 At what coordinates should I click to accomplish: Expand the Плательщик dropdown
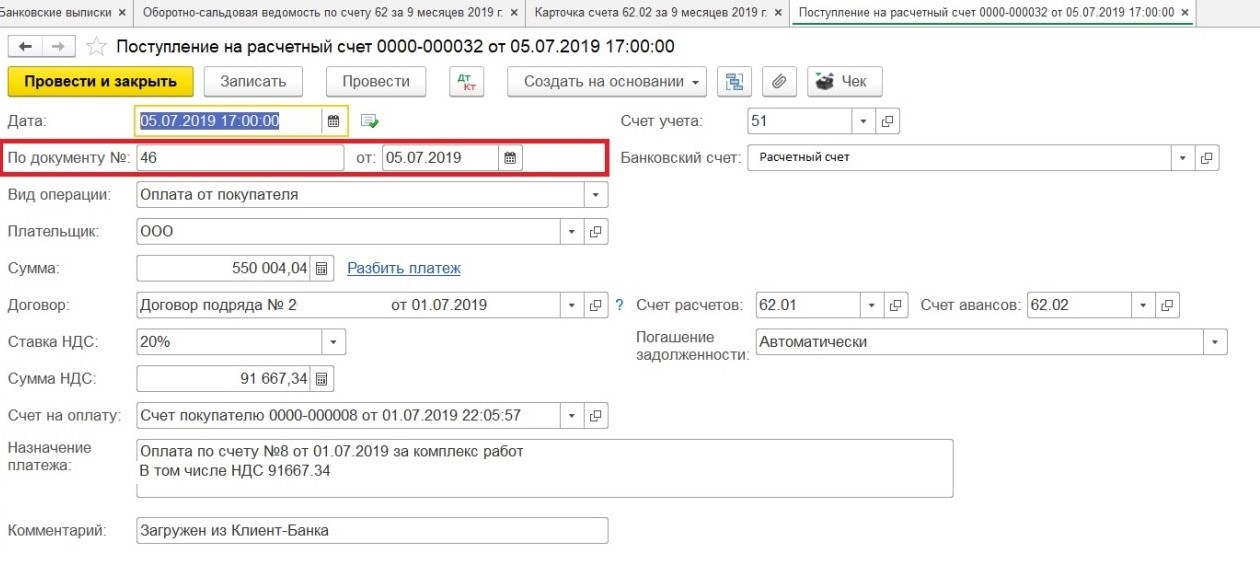[x=572, y=231]
